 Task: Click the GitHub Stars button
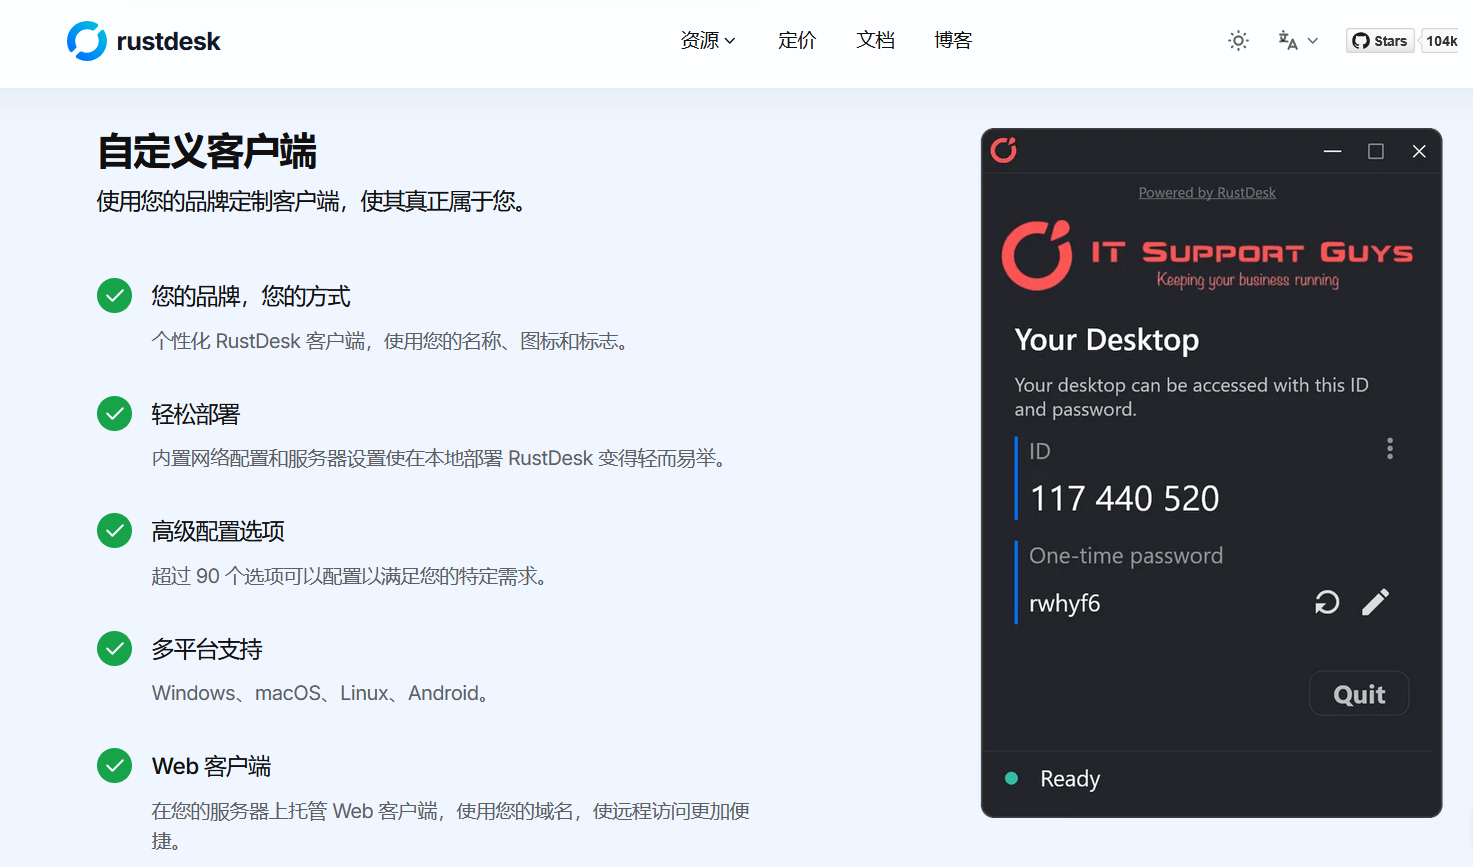pyautogui.click(x=1380, y=41)
